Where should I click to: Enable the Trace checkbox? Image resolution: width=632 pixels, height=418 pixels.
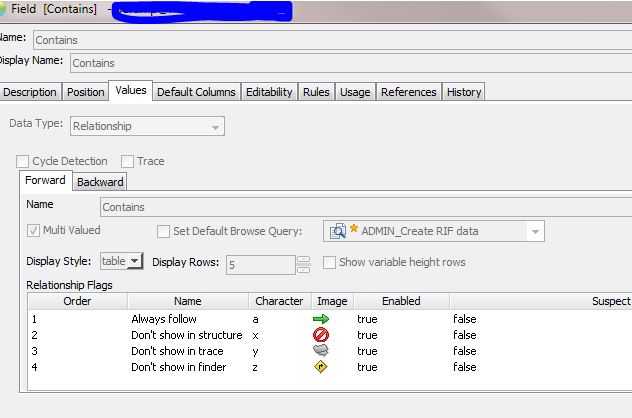pyautogui.click(x=127, y=161)
